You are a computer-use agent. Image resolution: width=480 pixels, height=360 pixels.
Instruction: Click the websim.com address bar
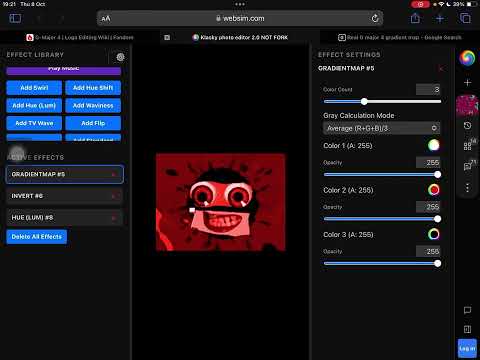[240, 19]
